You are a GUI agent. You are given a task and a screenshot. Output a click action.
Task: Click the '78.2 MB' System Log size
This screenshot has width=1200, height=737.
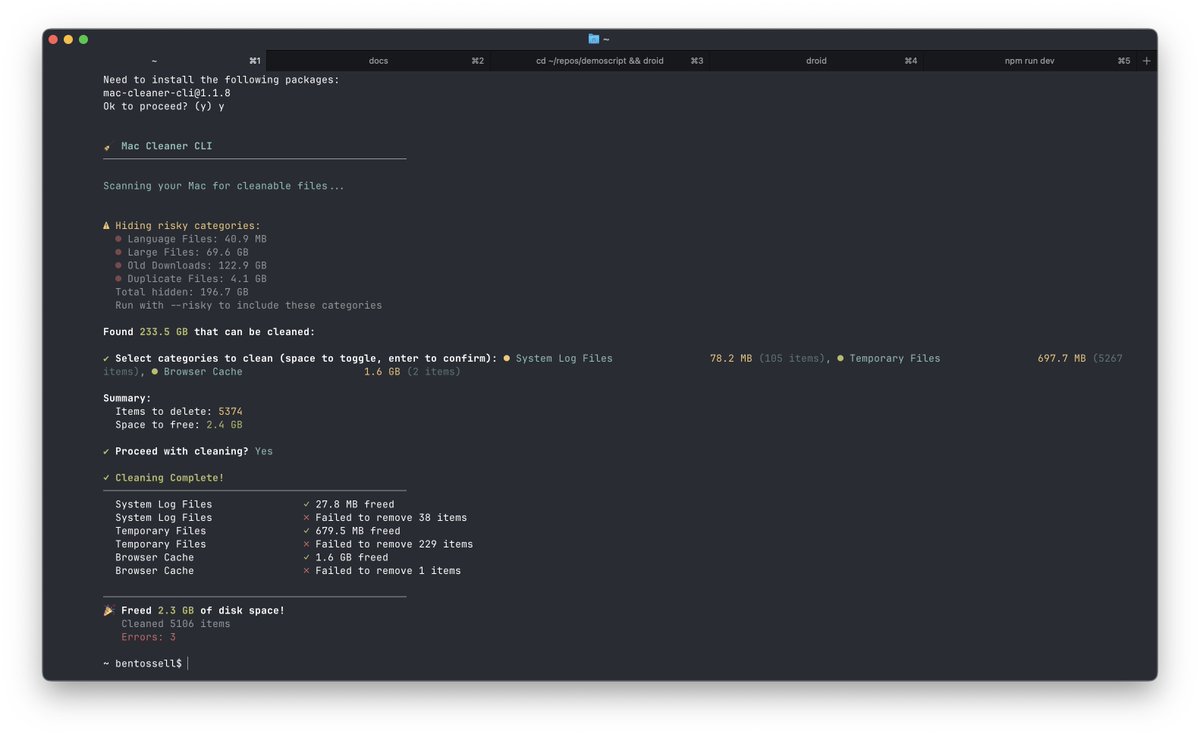pos(731,358)
